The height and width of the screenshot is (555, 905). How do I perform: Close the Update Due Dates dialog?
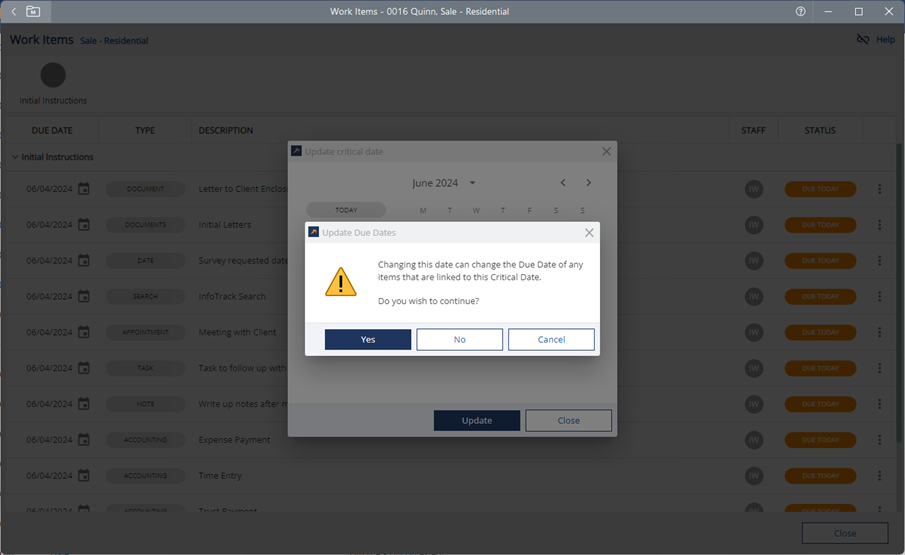coord(589,233)
